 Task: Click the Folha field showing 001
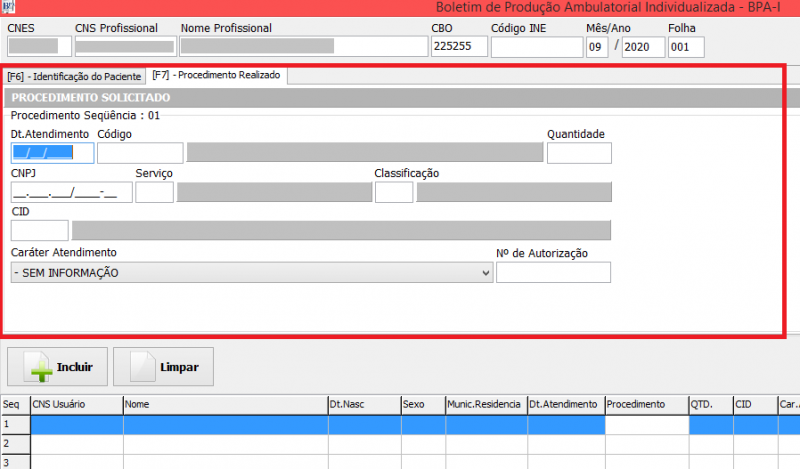[x=685, y=47]
